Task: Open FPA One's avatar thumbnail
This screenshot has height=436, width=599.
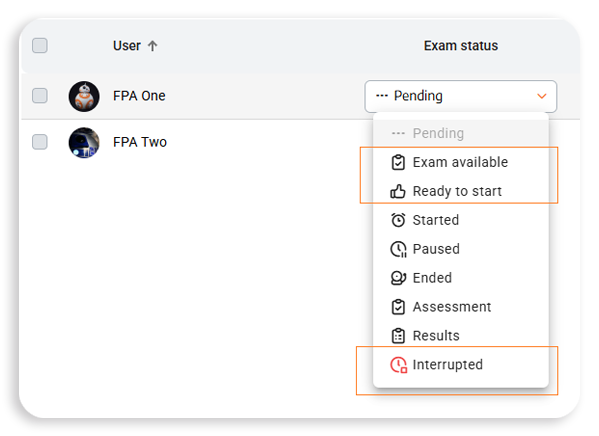Action: click(84, 96)
